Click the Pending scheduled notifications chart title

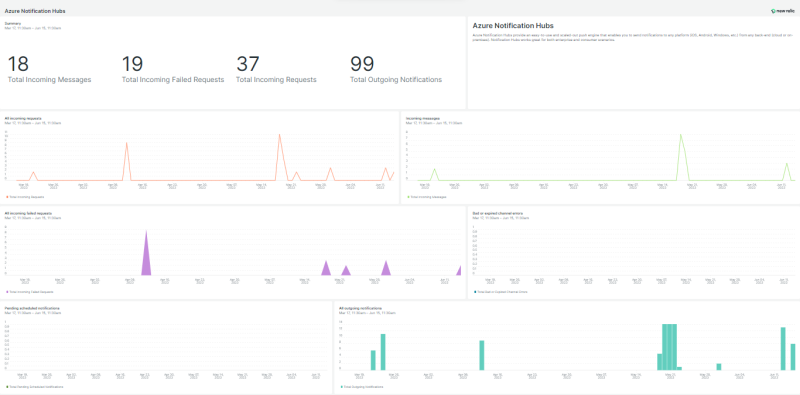(32, 309)
